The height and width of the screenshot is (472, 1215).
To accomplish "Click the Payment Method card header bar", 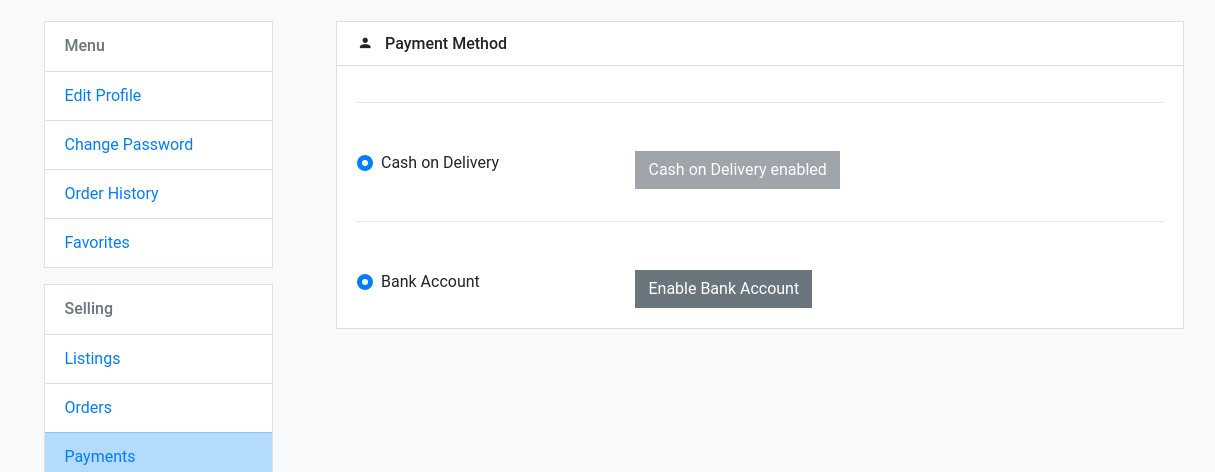I will (x=760, y=44).
